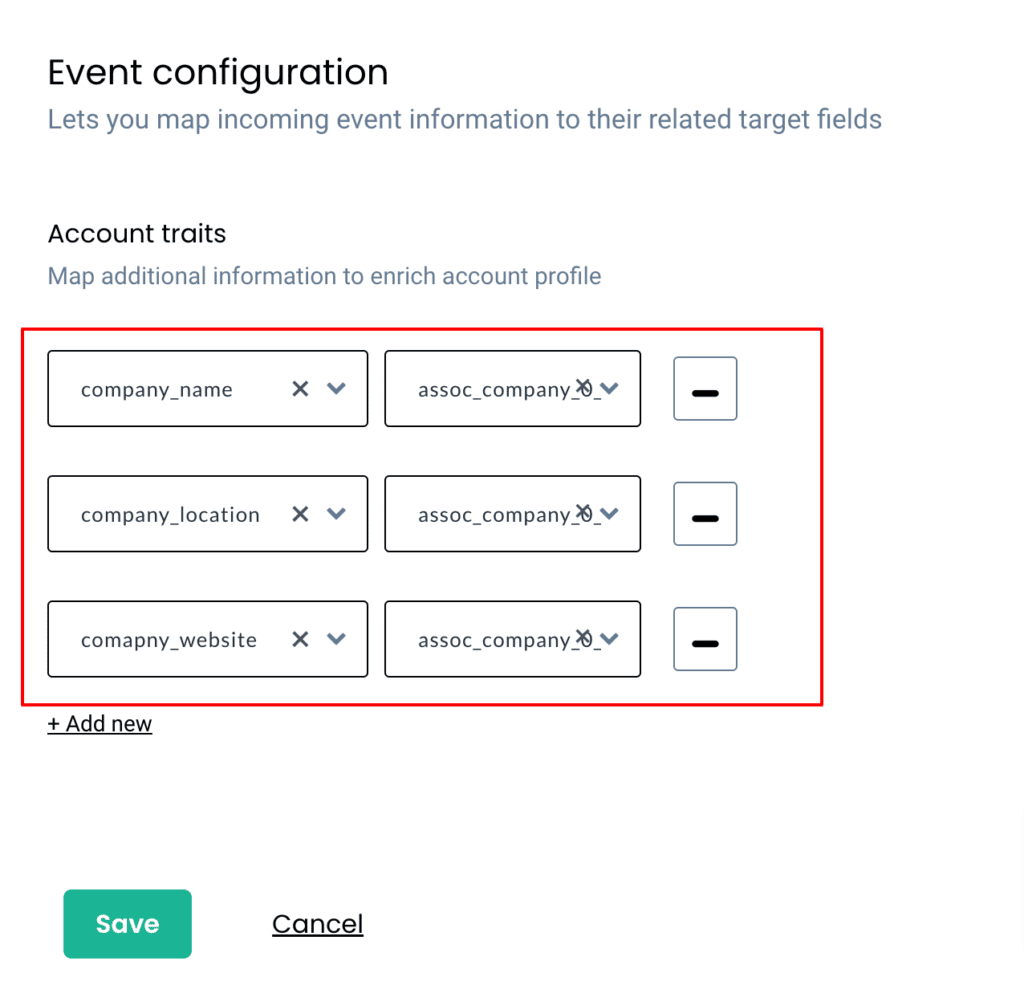This screenshot has width=1024, height=981.
Task: Focus the comapny_website source field
Action: (208, 639)
